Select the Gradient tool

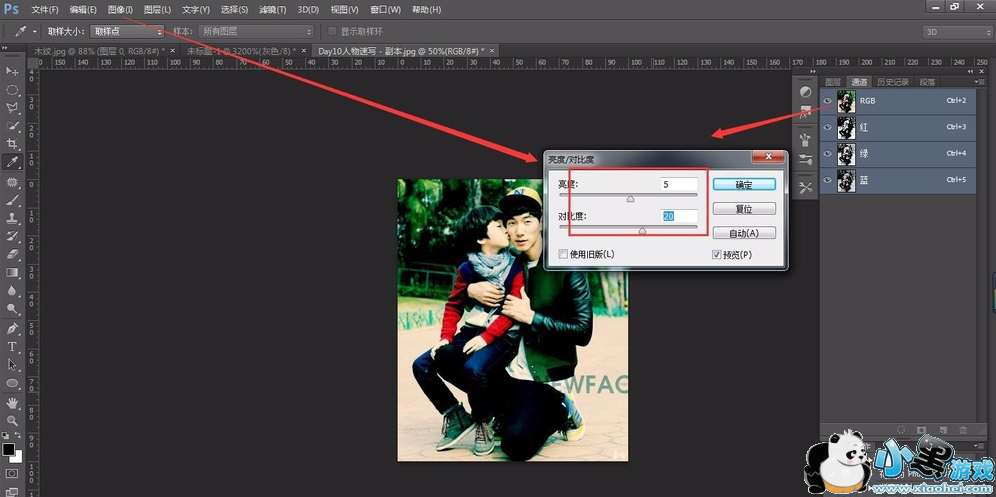point(13,272)
